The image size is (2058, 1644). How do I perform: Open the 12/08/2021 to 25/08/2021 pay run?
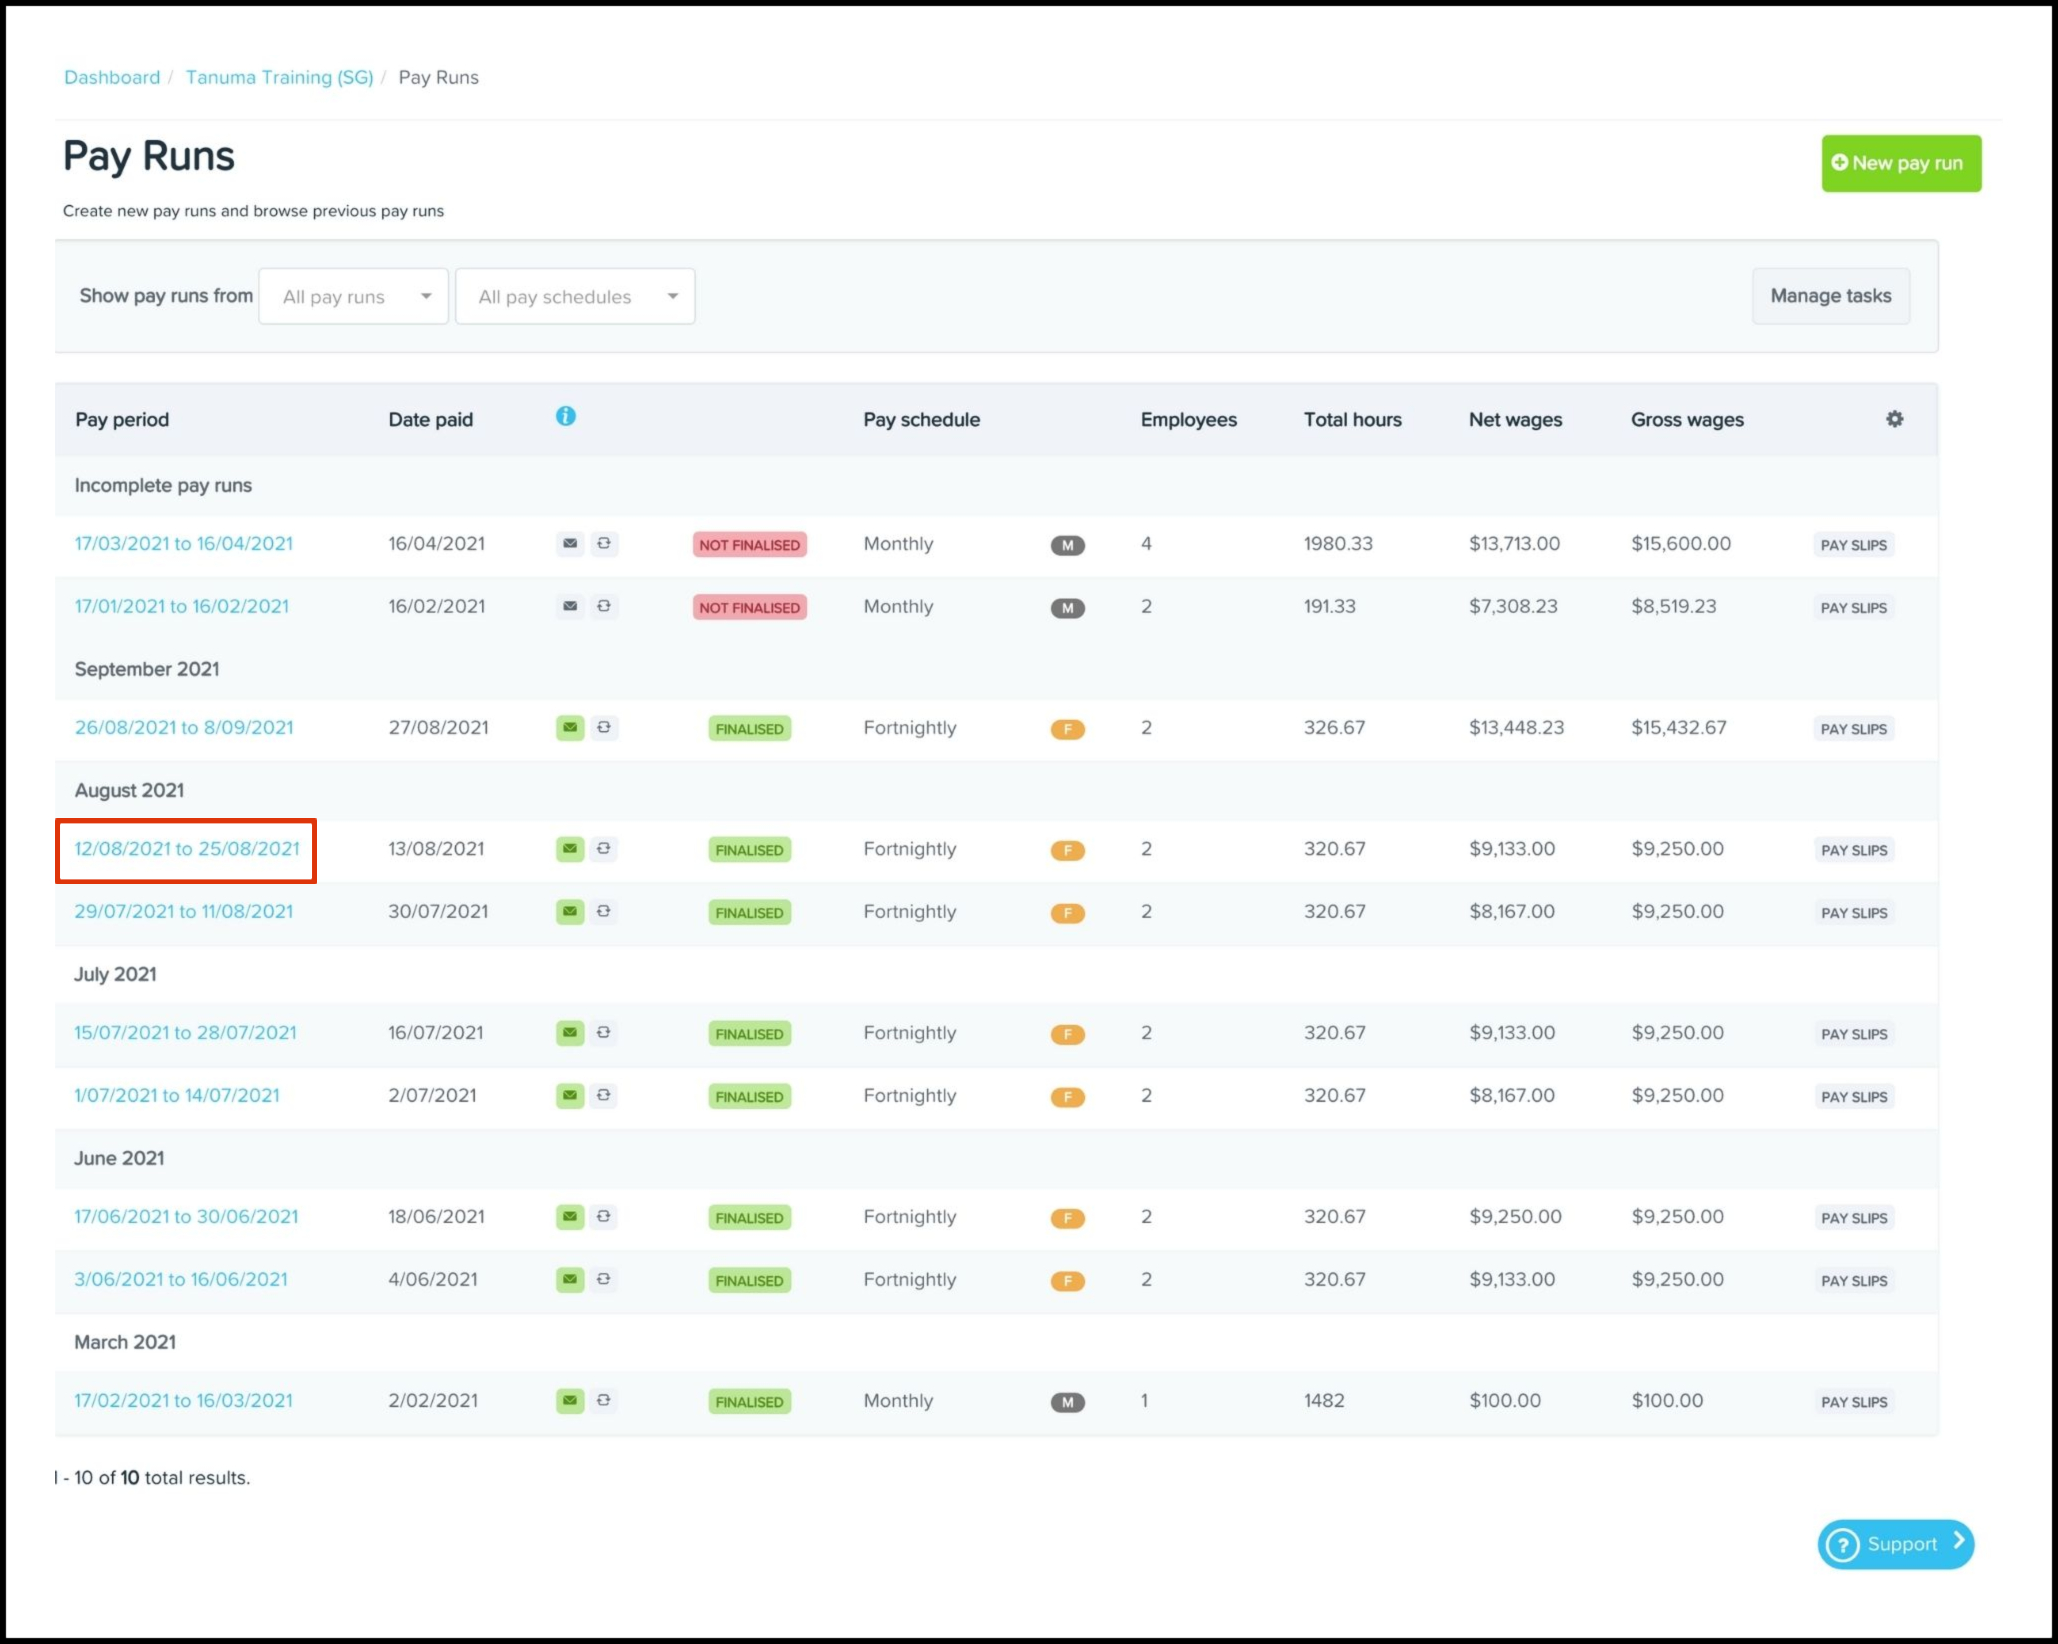click(187, 849)
